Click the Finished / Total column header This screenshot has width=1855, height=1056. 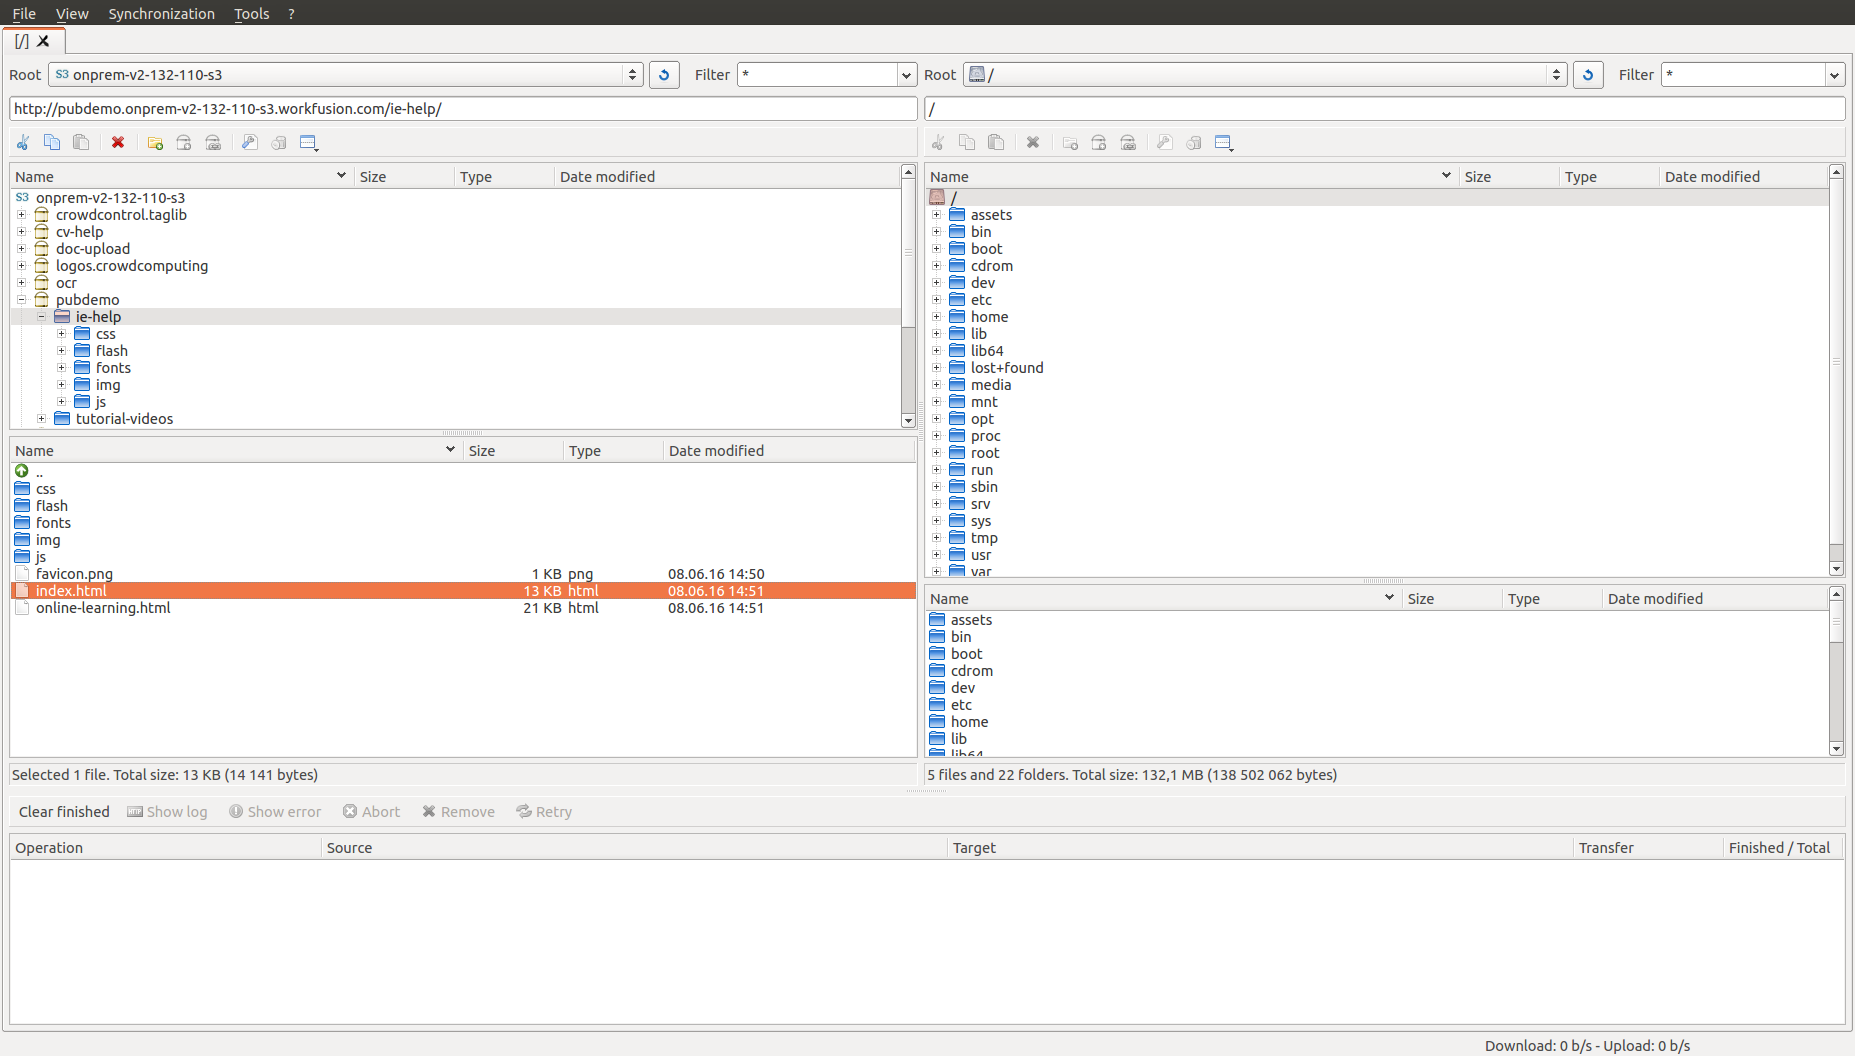point(1783,848)
